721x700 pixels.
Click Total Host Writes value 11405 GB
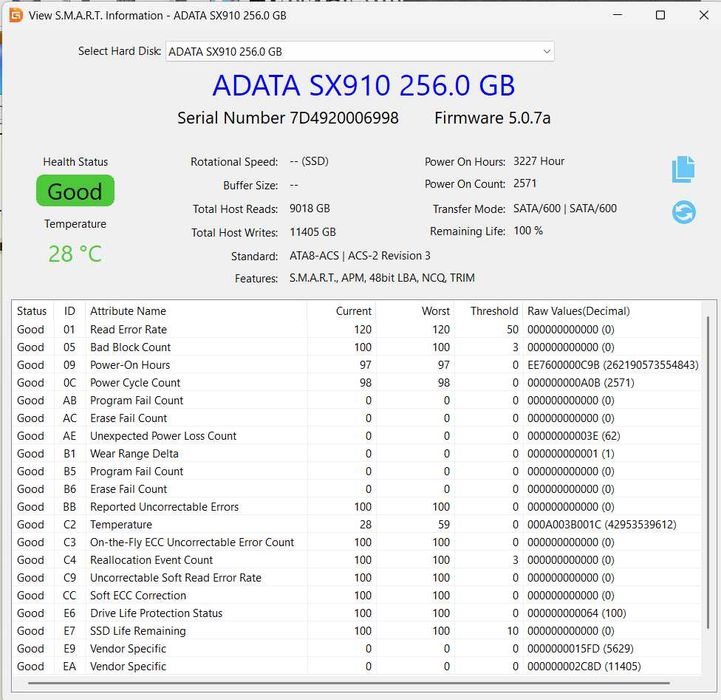click(x=313, y=232)
